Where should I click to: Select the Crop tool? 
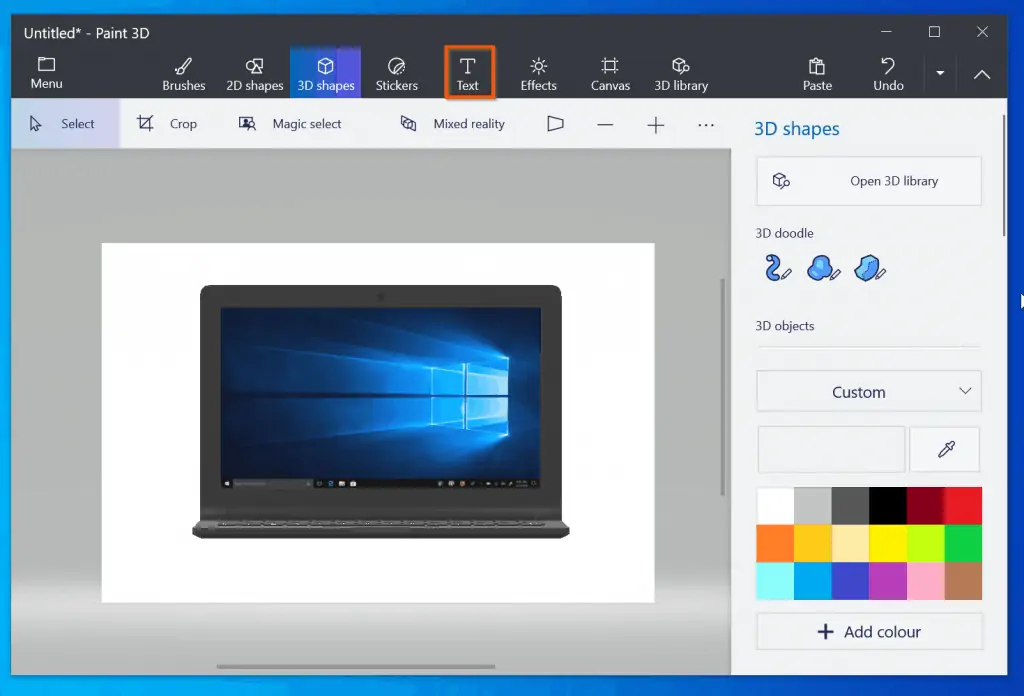coord(170,123)
